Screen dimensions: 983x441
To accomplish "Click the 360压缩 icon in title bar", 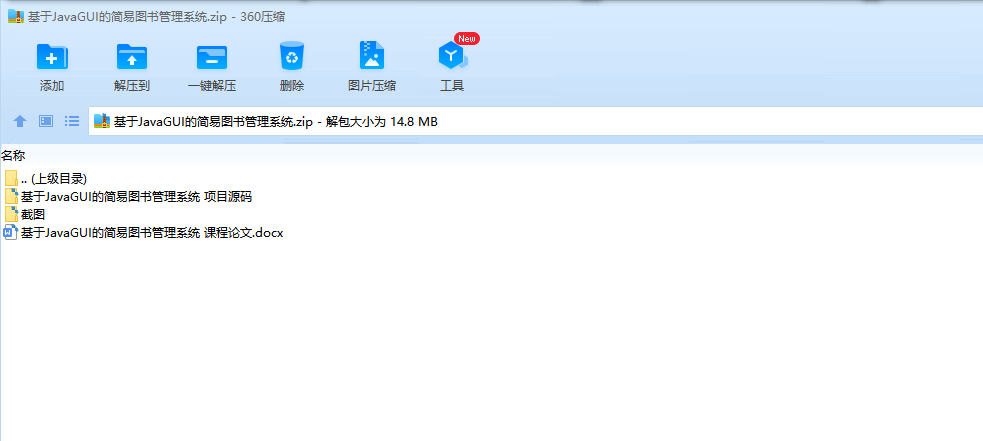I will [16, 17].
